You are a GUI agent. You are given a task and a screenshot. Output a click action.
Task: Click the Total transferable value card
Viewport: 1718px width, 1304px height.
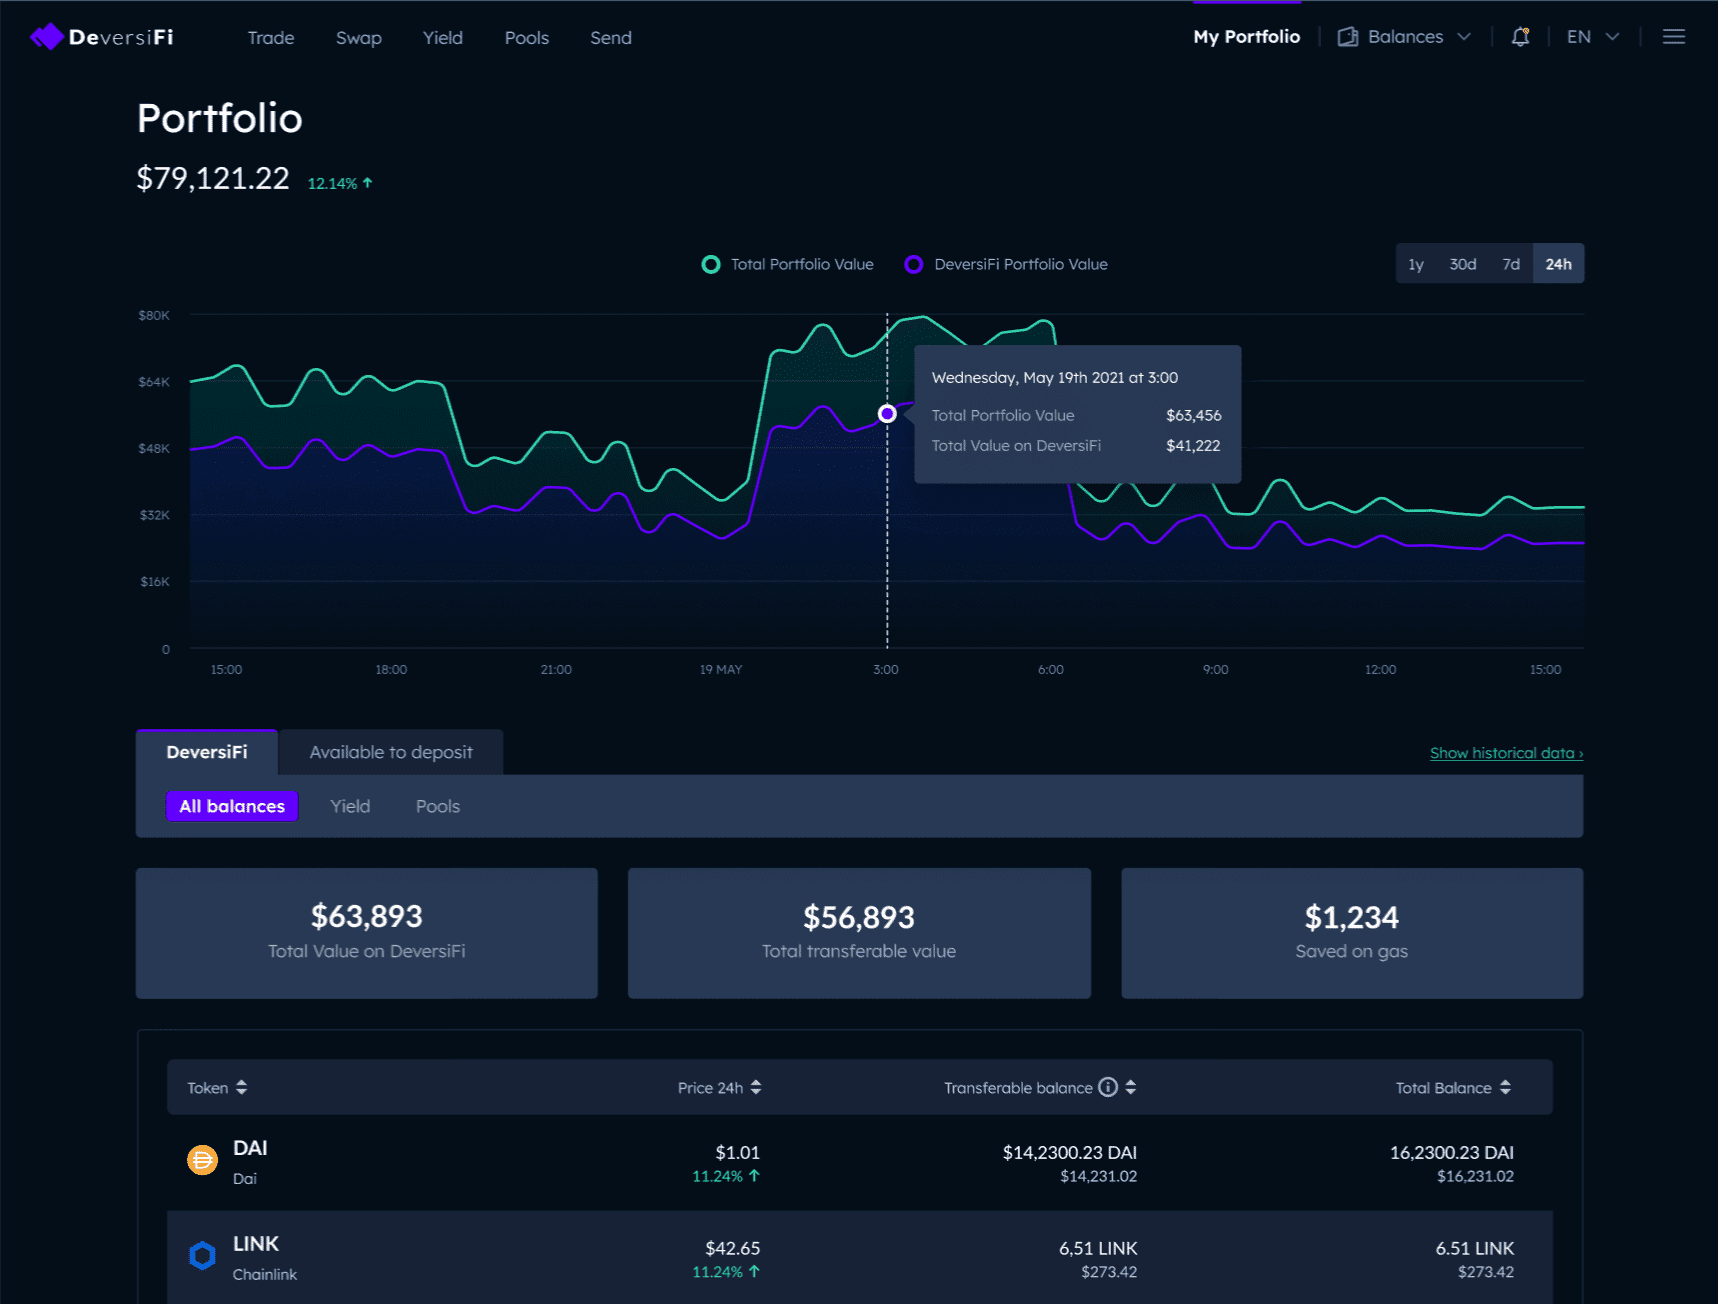point(859,933)
